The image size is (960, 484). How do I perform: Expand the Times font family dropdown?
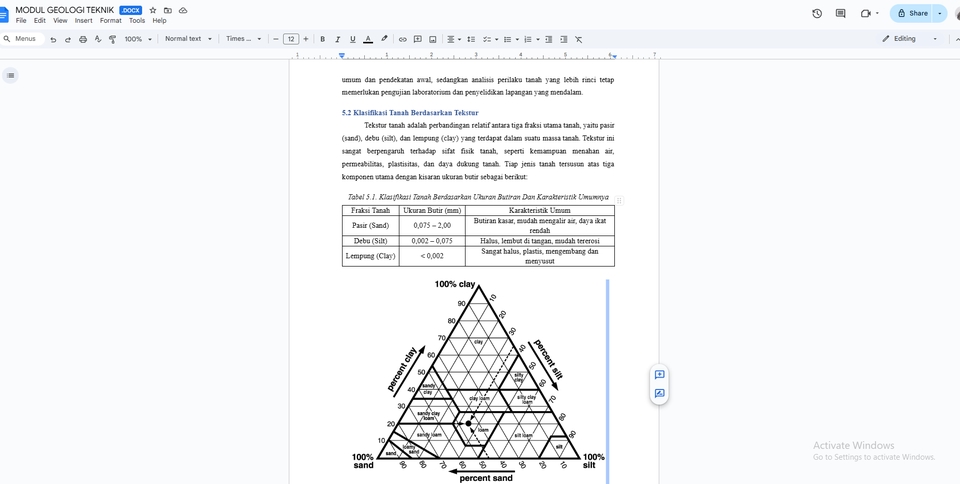pyautogui.click(x=243, y=39)
